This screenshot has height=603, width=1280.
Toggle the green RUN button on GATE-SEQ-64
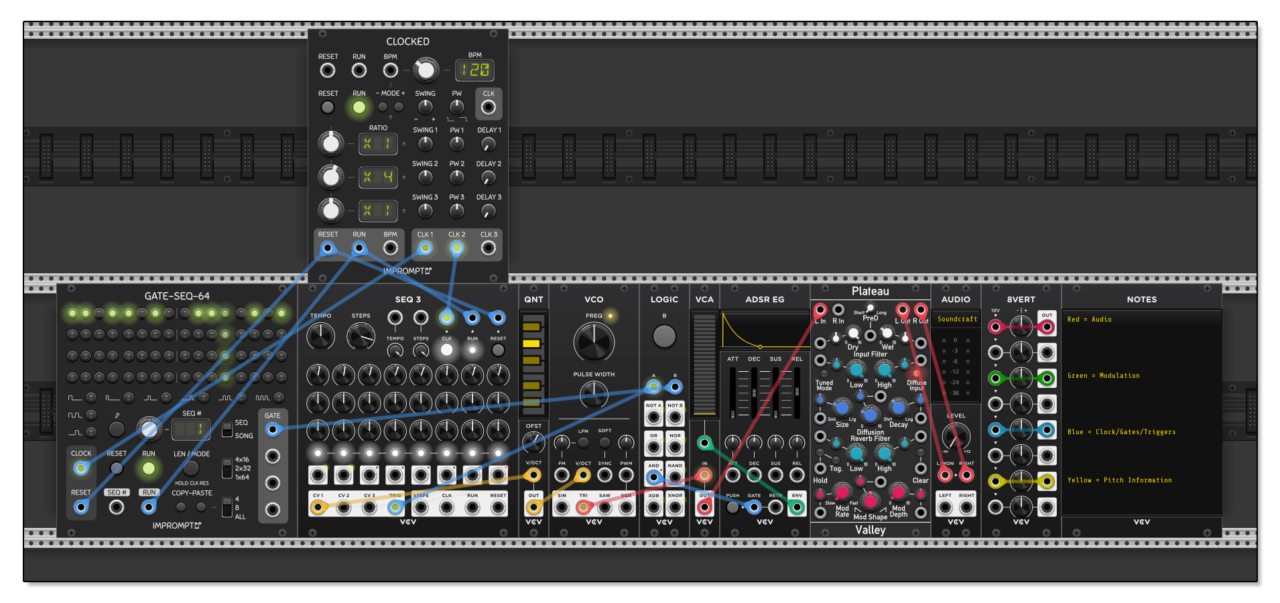click(149, 467)
